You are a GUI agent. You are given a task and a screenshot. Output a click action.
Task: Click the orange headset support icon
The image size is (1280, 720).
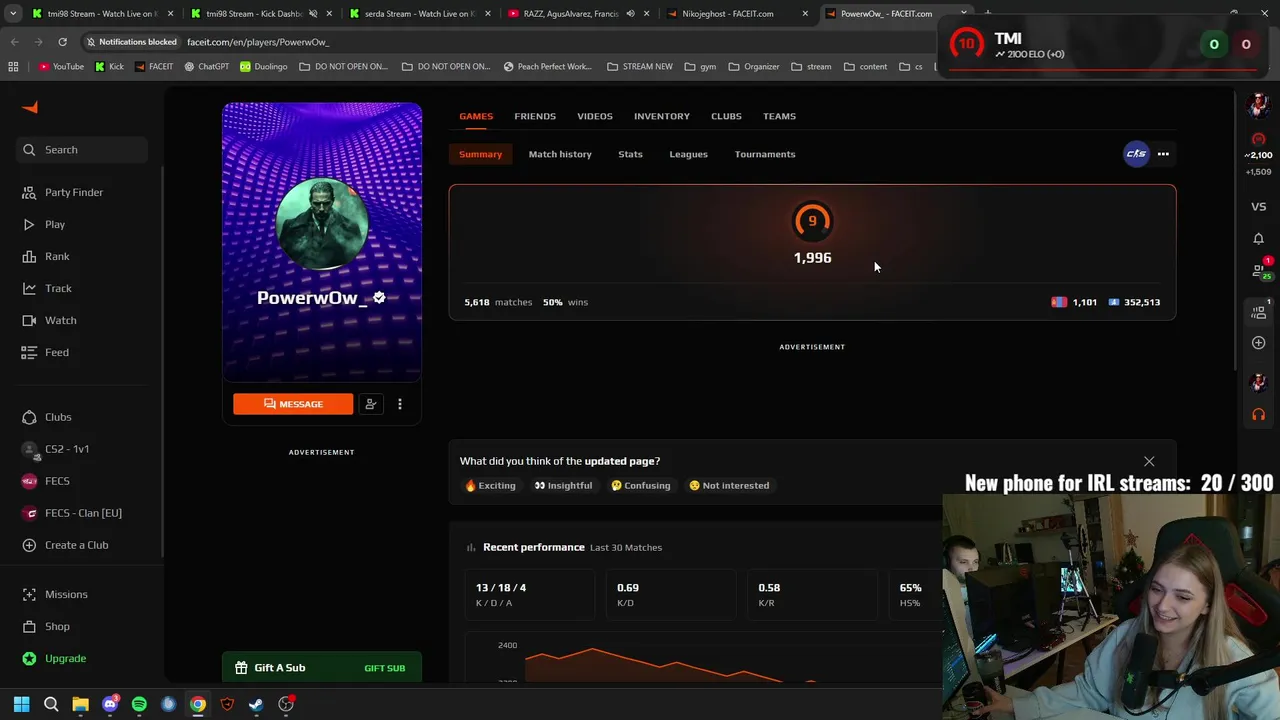click(x=1259, y=414)
